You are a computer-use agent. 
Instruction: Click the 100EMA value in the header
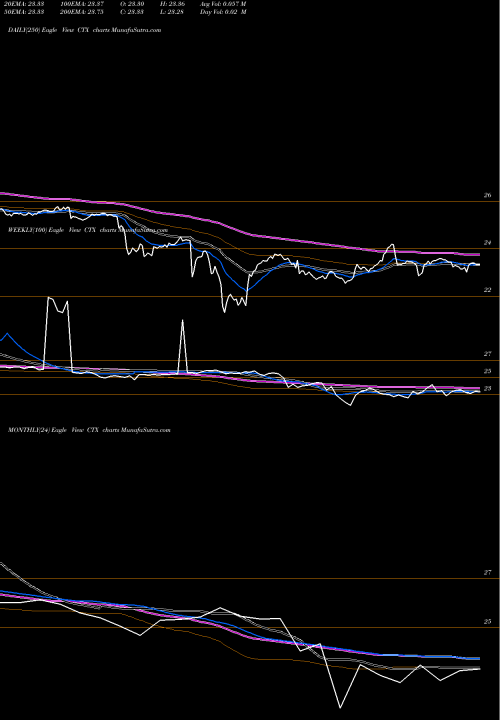click(x=84, y=4)
